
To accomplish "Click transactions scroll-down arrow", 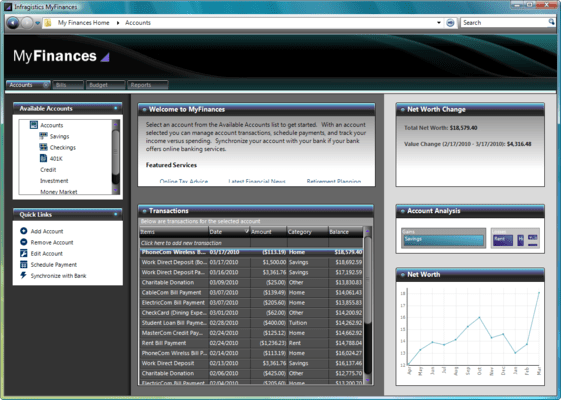I will (x=367, y=380).
